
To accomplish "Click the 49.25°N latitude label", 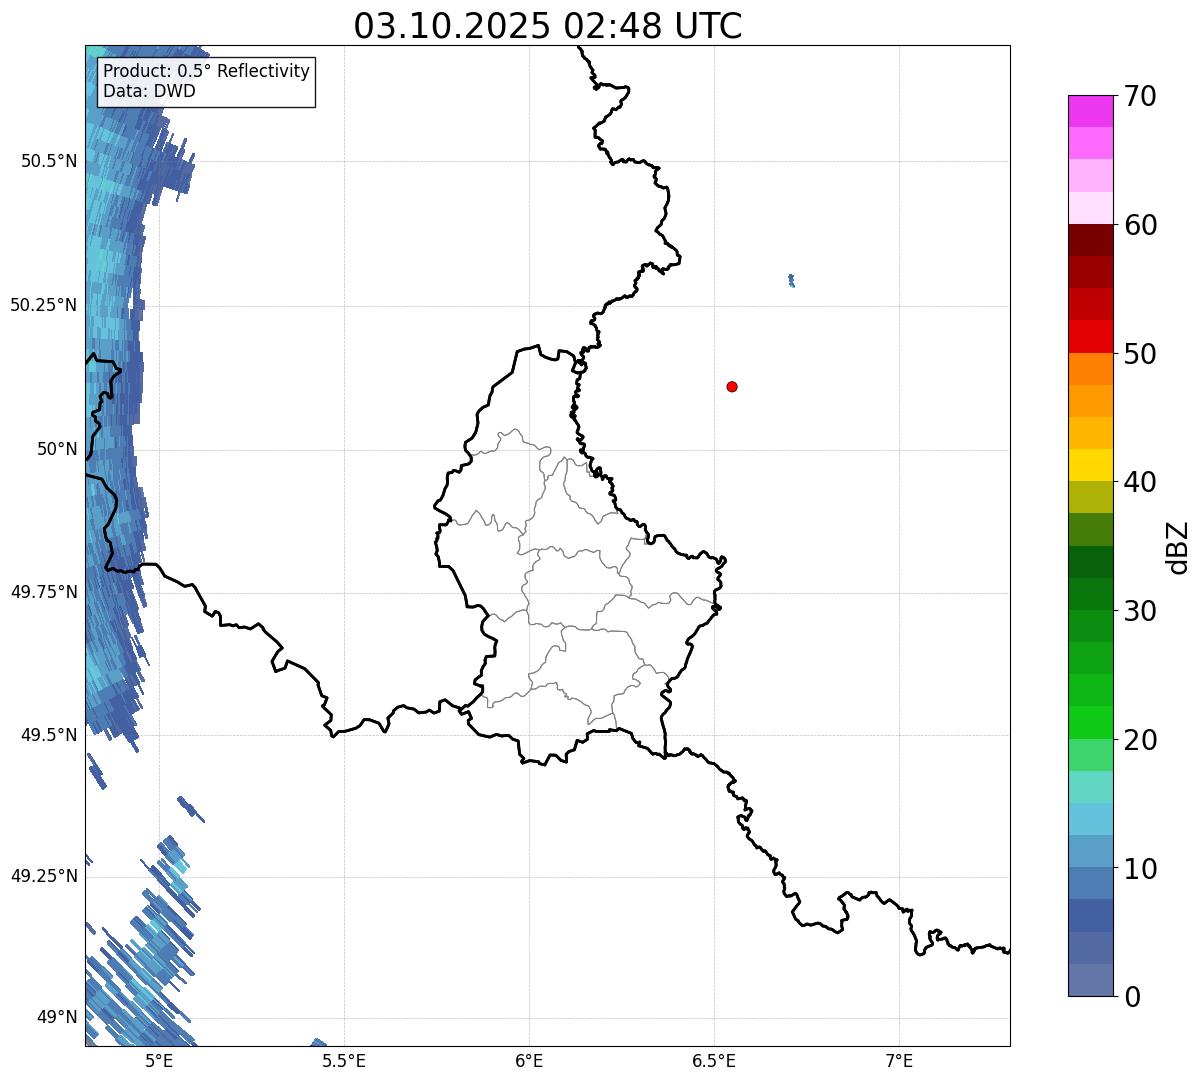I will coord(44,876).
